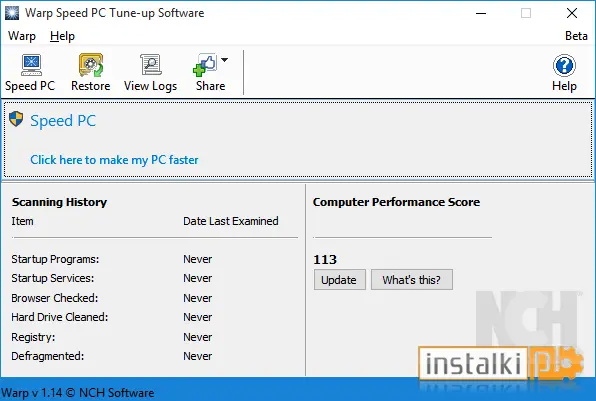596x401 pixels.
Task: Click the Warp app icon in title bar
Action: pyautogui.click(x=12, y=13)
